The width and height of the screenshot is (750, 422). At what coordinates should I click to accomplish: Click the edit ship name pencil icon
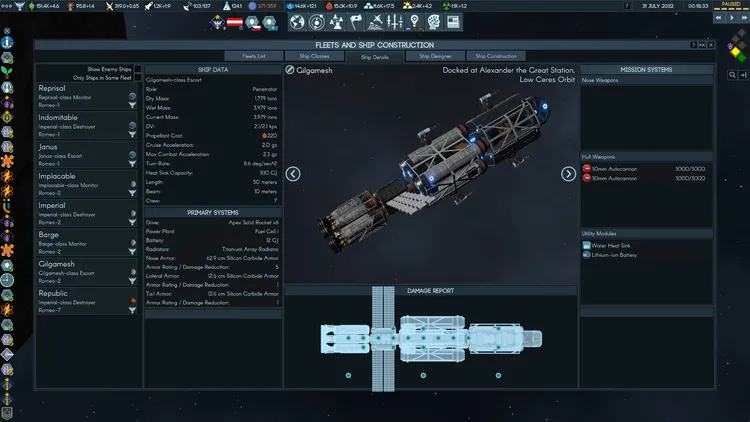[290, 70]
